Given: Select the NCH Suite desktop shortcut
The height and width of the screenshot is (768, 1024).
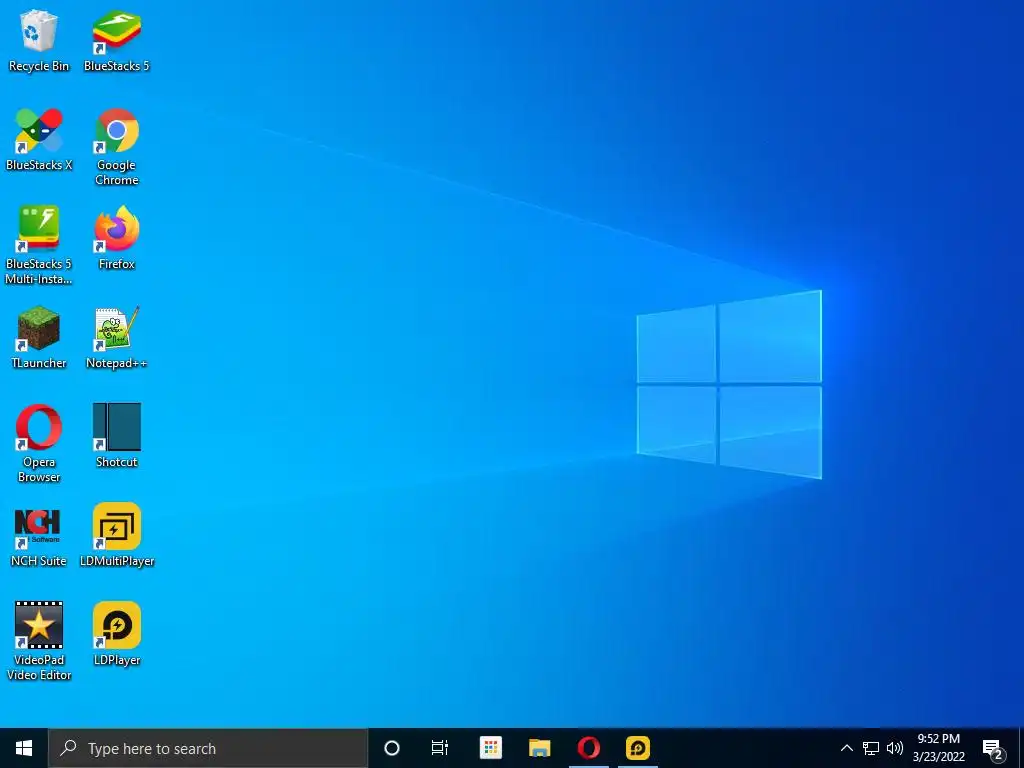Looking at the screenshot, I should click(x=39, y=536).
